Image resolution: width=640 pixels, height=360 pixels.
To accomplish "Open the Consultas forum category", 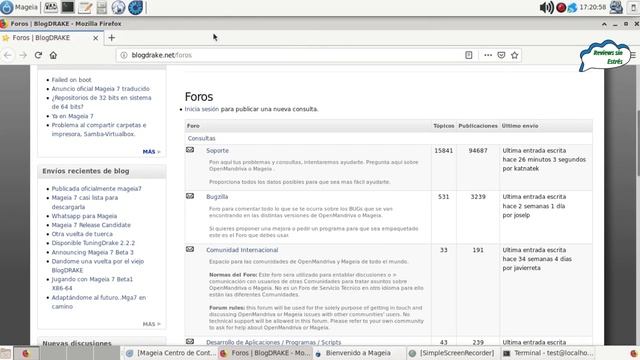I will point(201,138).
